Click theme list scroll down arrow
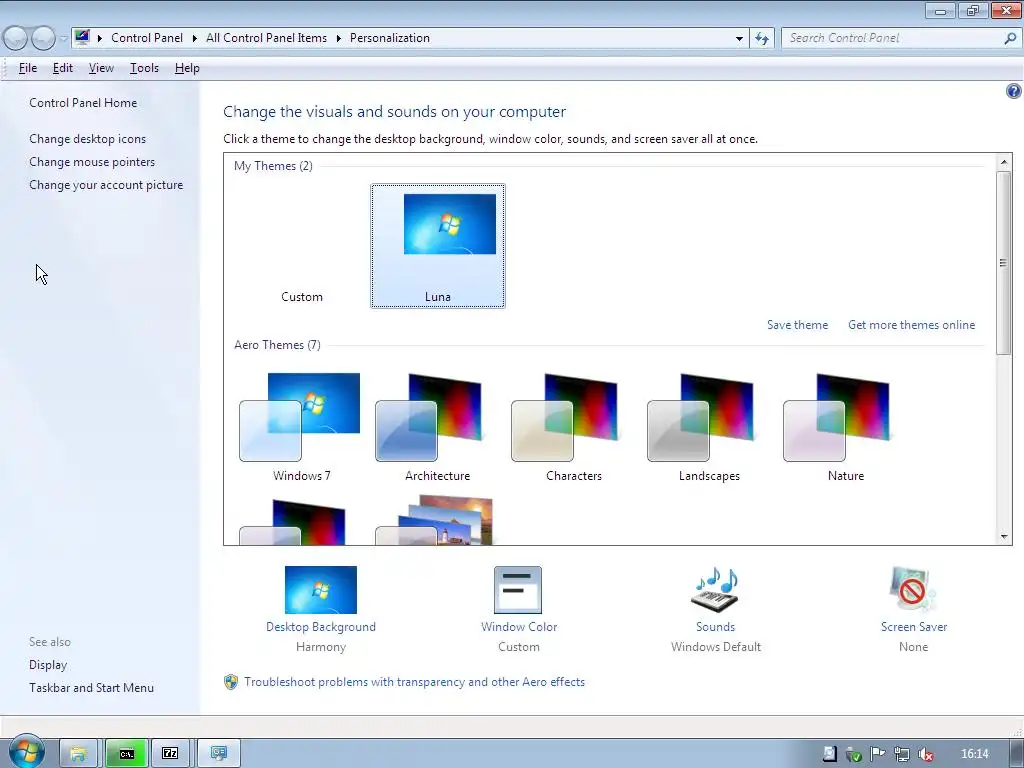The height and width of the screenshot is (768, 1024). (1004, 537)
